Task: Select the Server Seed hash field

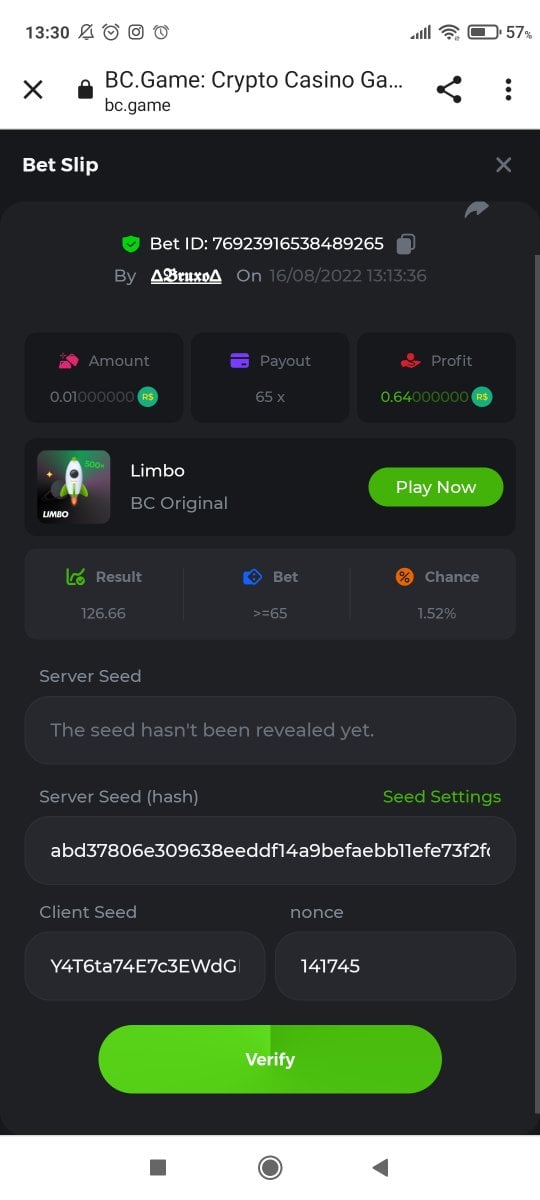Action: pyautogui.click(x=270, y=850)
